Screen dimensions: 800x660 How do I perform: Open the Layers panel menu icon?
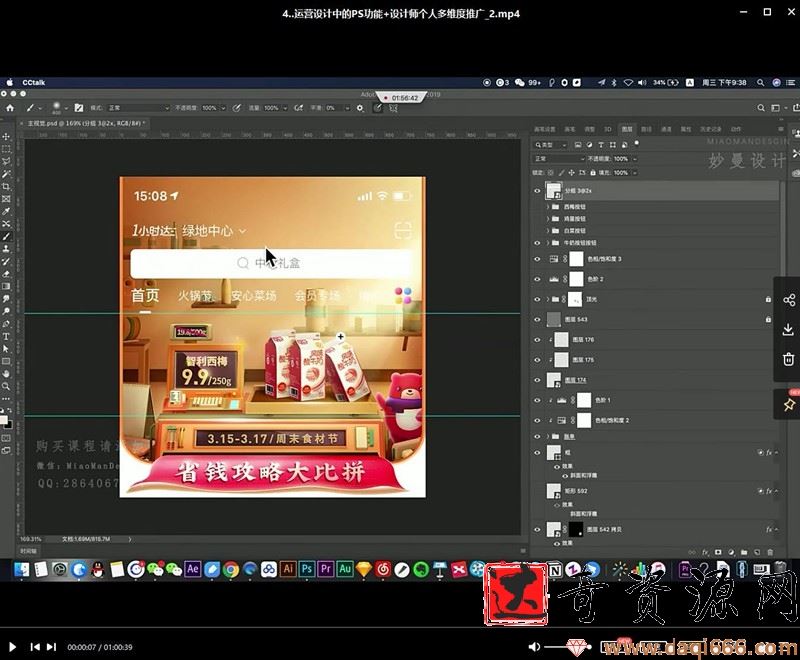click(781, 129)
